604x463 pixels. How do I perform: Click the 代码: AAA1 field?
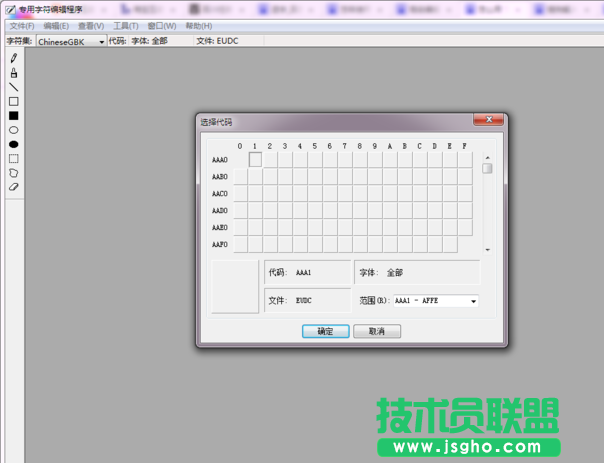pyautogui.click(x=307, y=272)
